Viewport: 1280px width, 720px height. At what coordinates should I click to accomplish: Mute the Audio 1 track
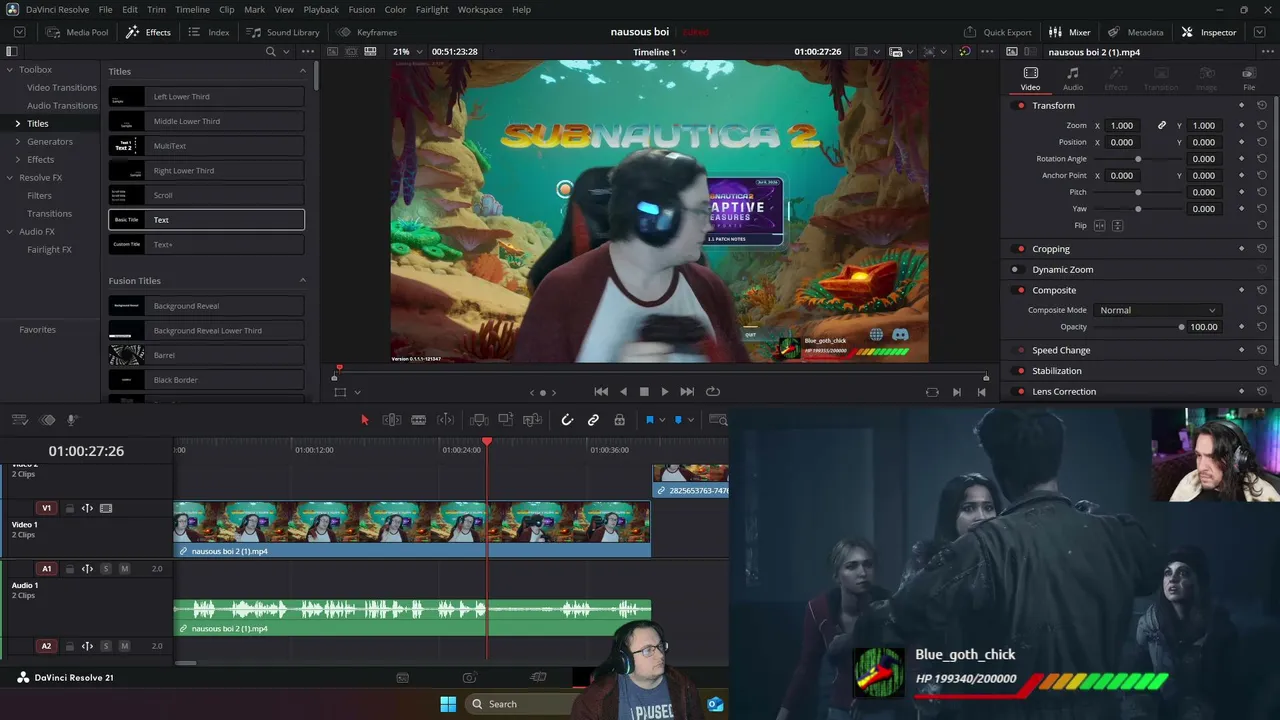tap(124, 569)
